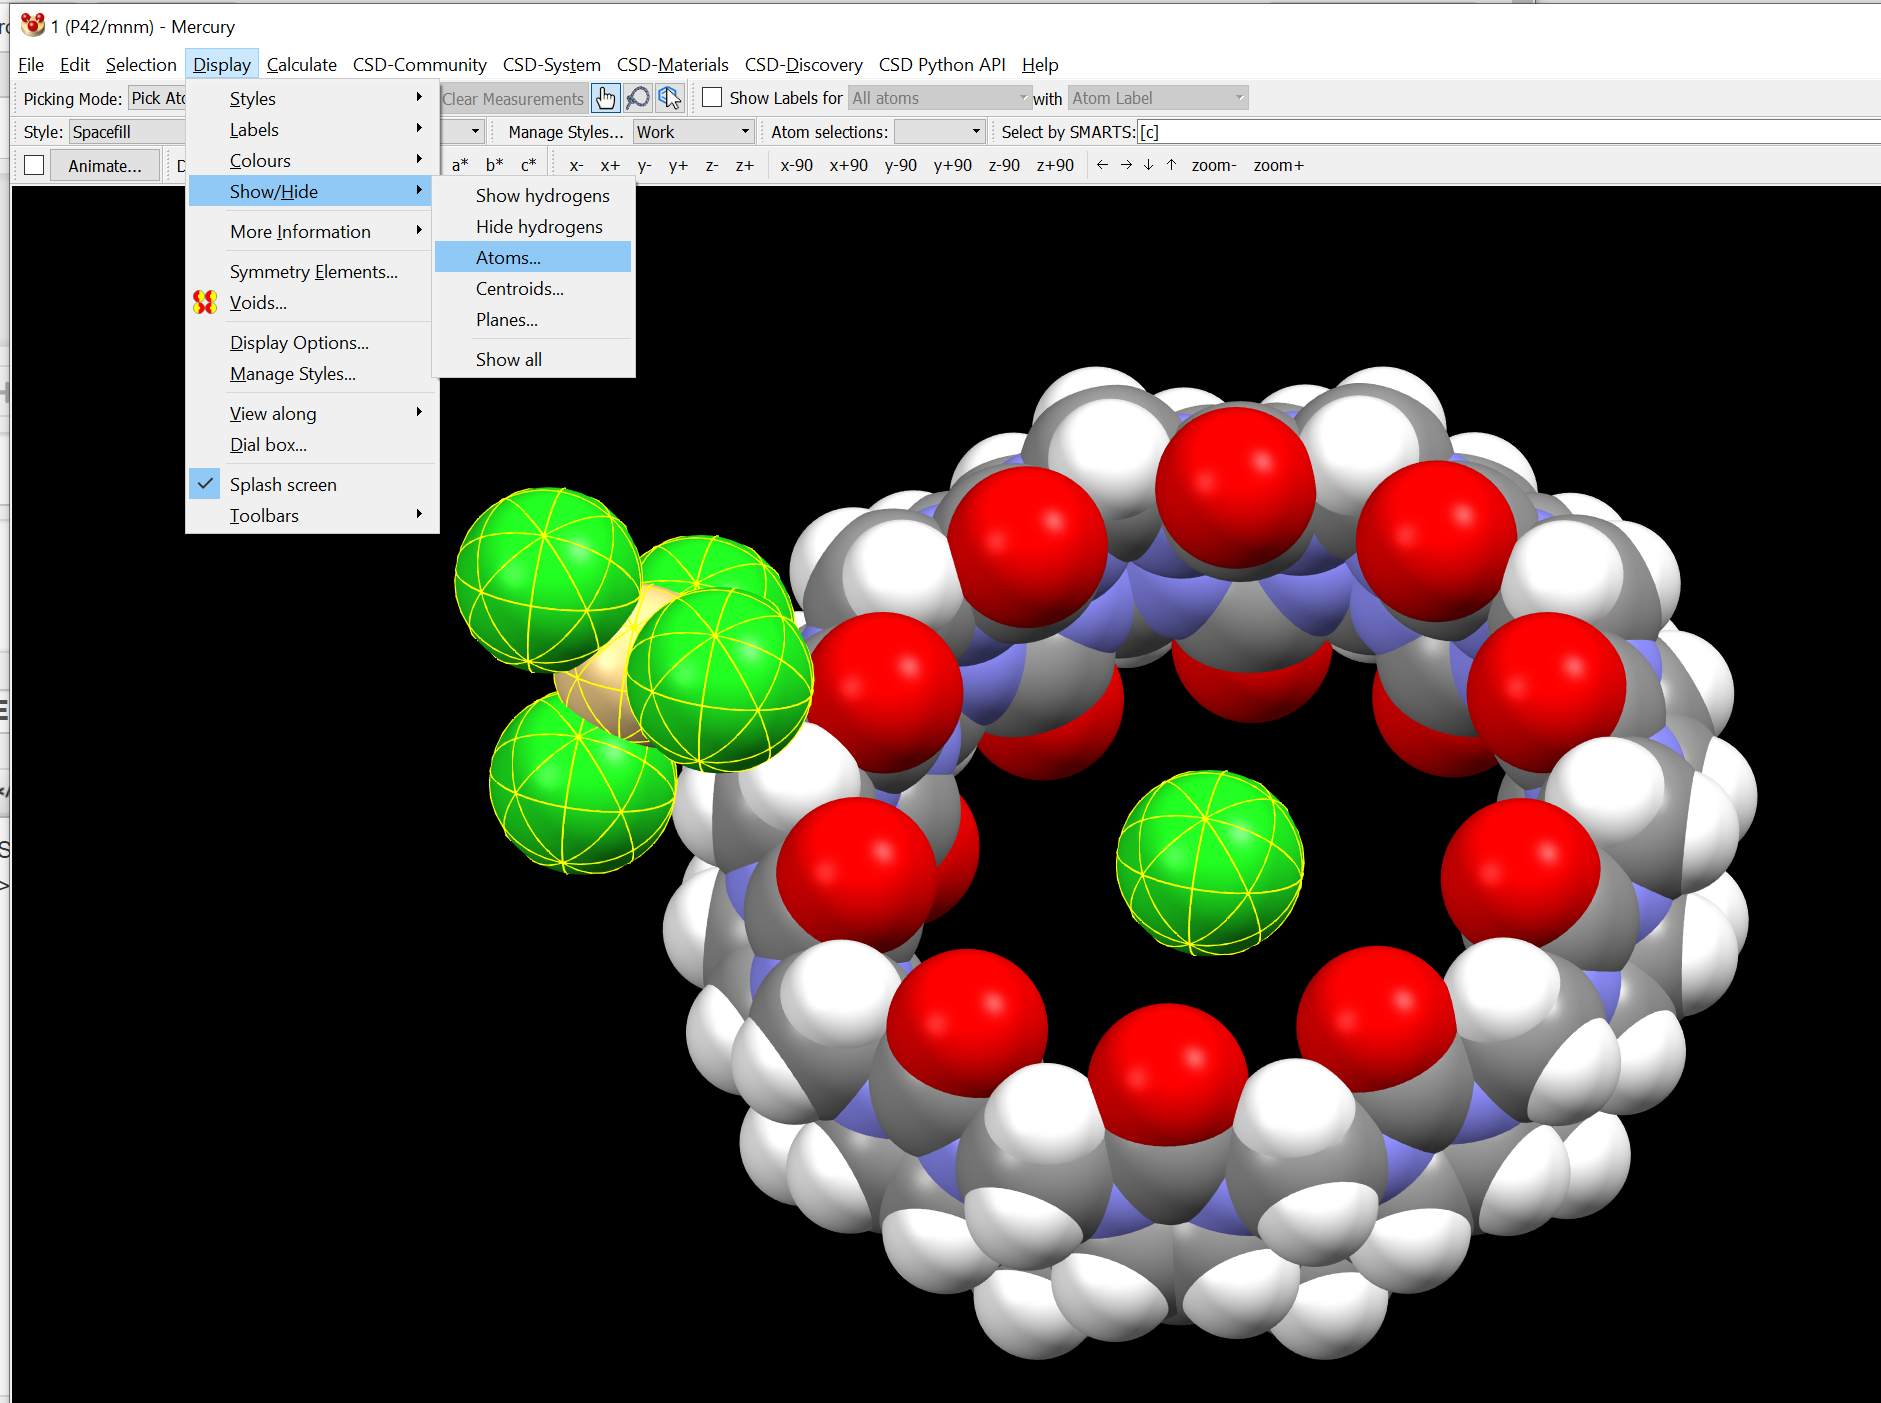Enable the Show Labels for checkbox
Screen dimensions: 1881x1403
pyautogui.click(x=712, y=97)
